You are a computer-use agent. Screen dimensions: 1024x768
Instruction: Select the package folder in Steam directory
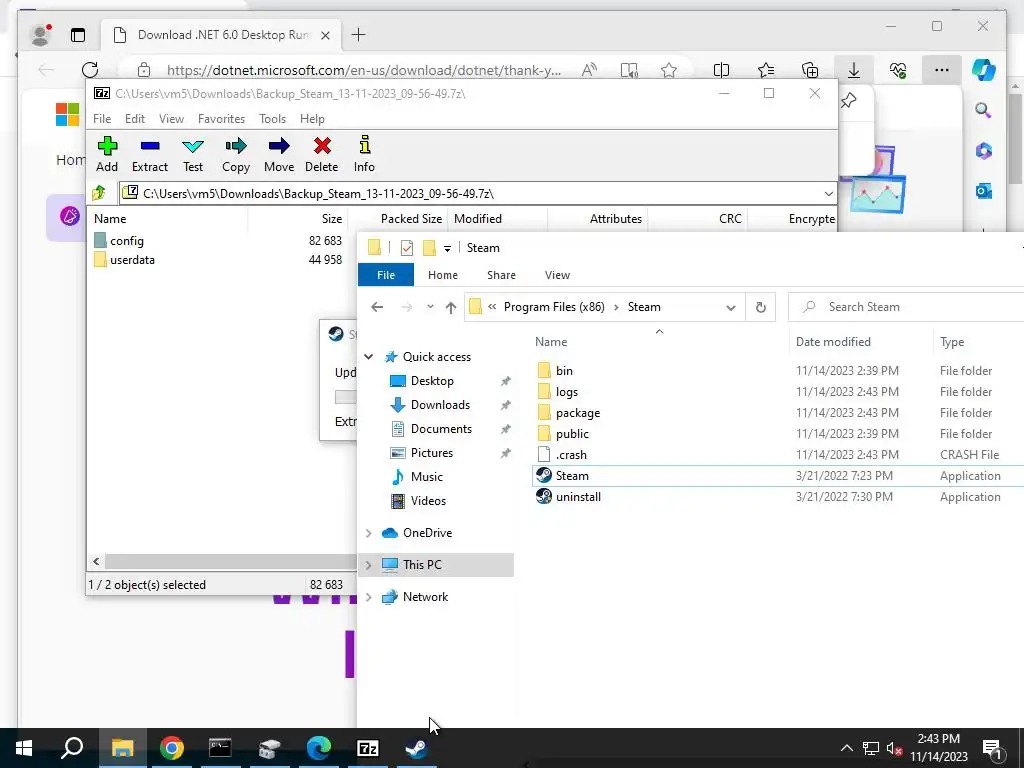[x=578, y=413]
